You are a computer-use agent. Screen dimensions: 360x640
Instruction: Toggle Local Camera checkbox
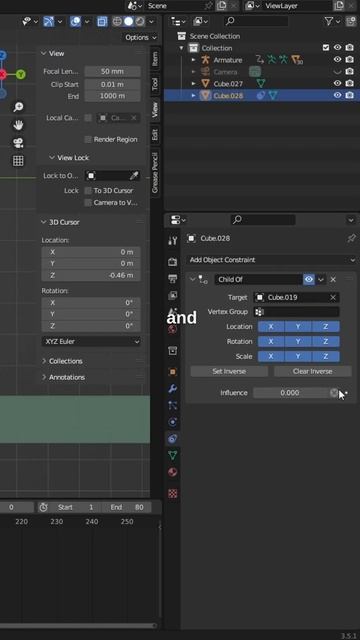88,118
